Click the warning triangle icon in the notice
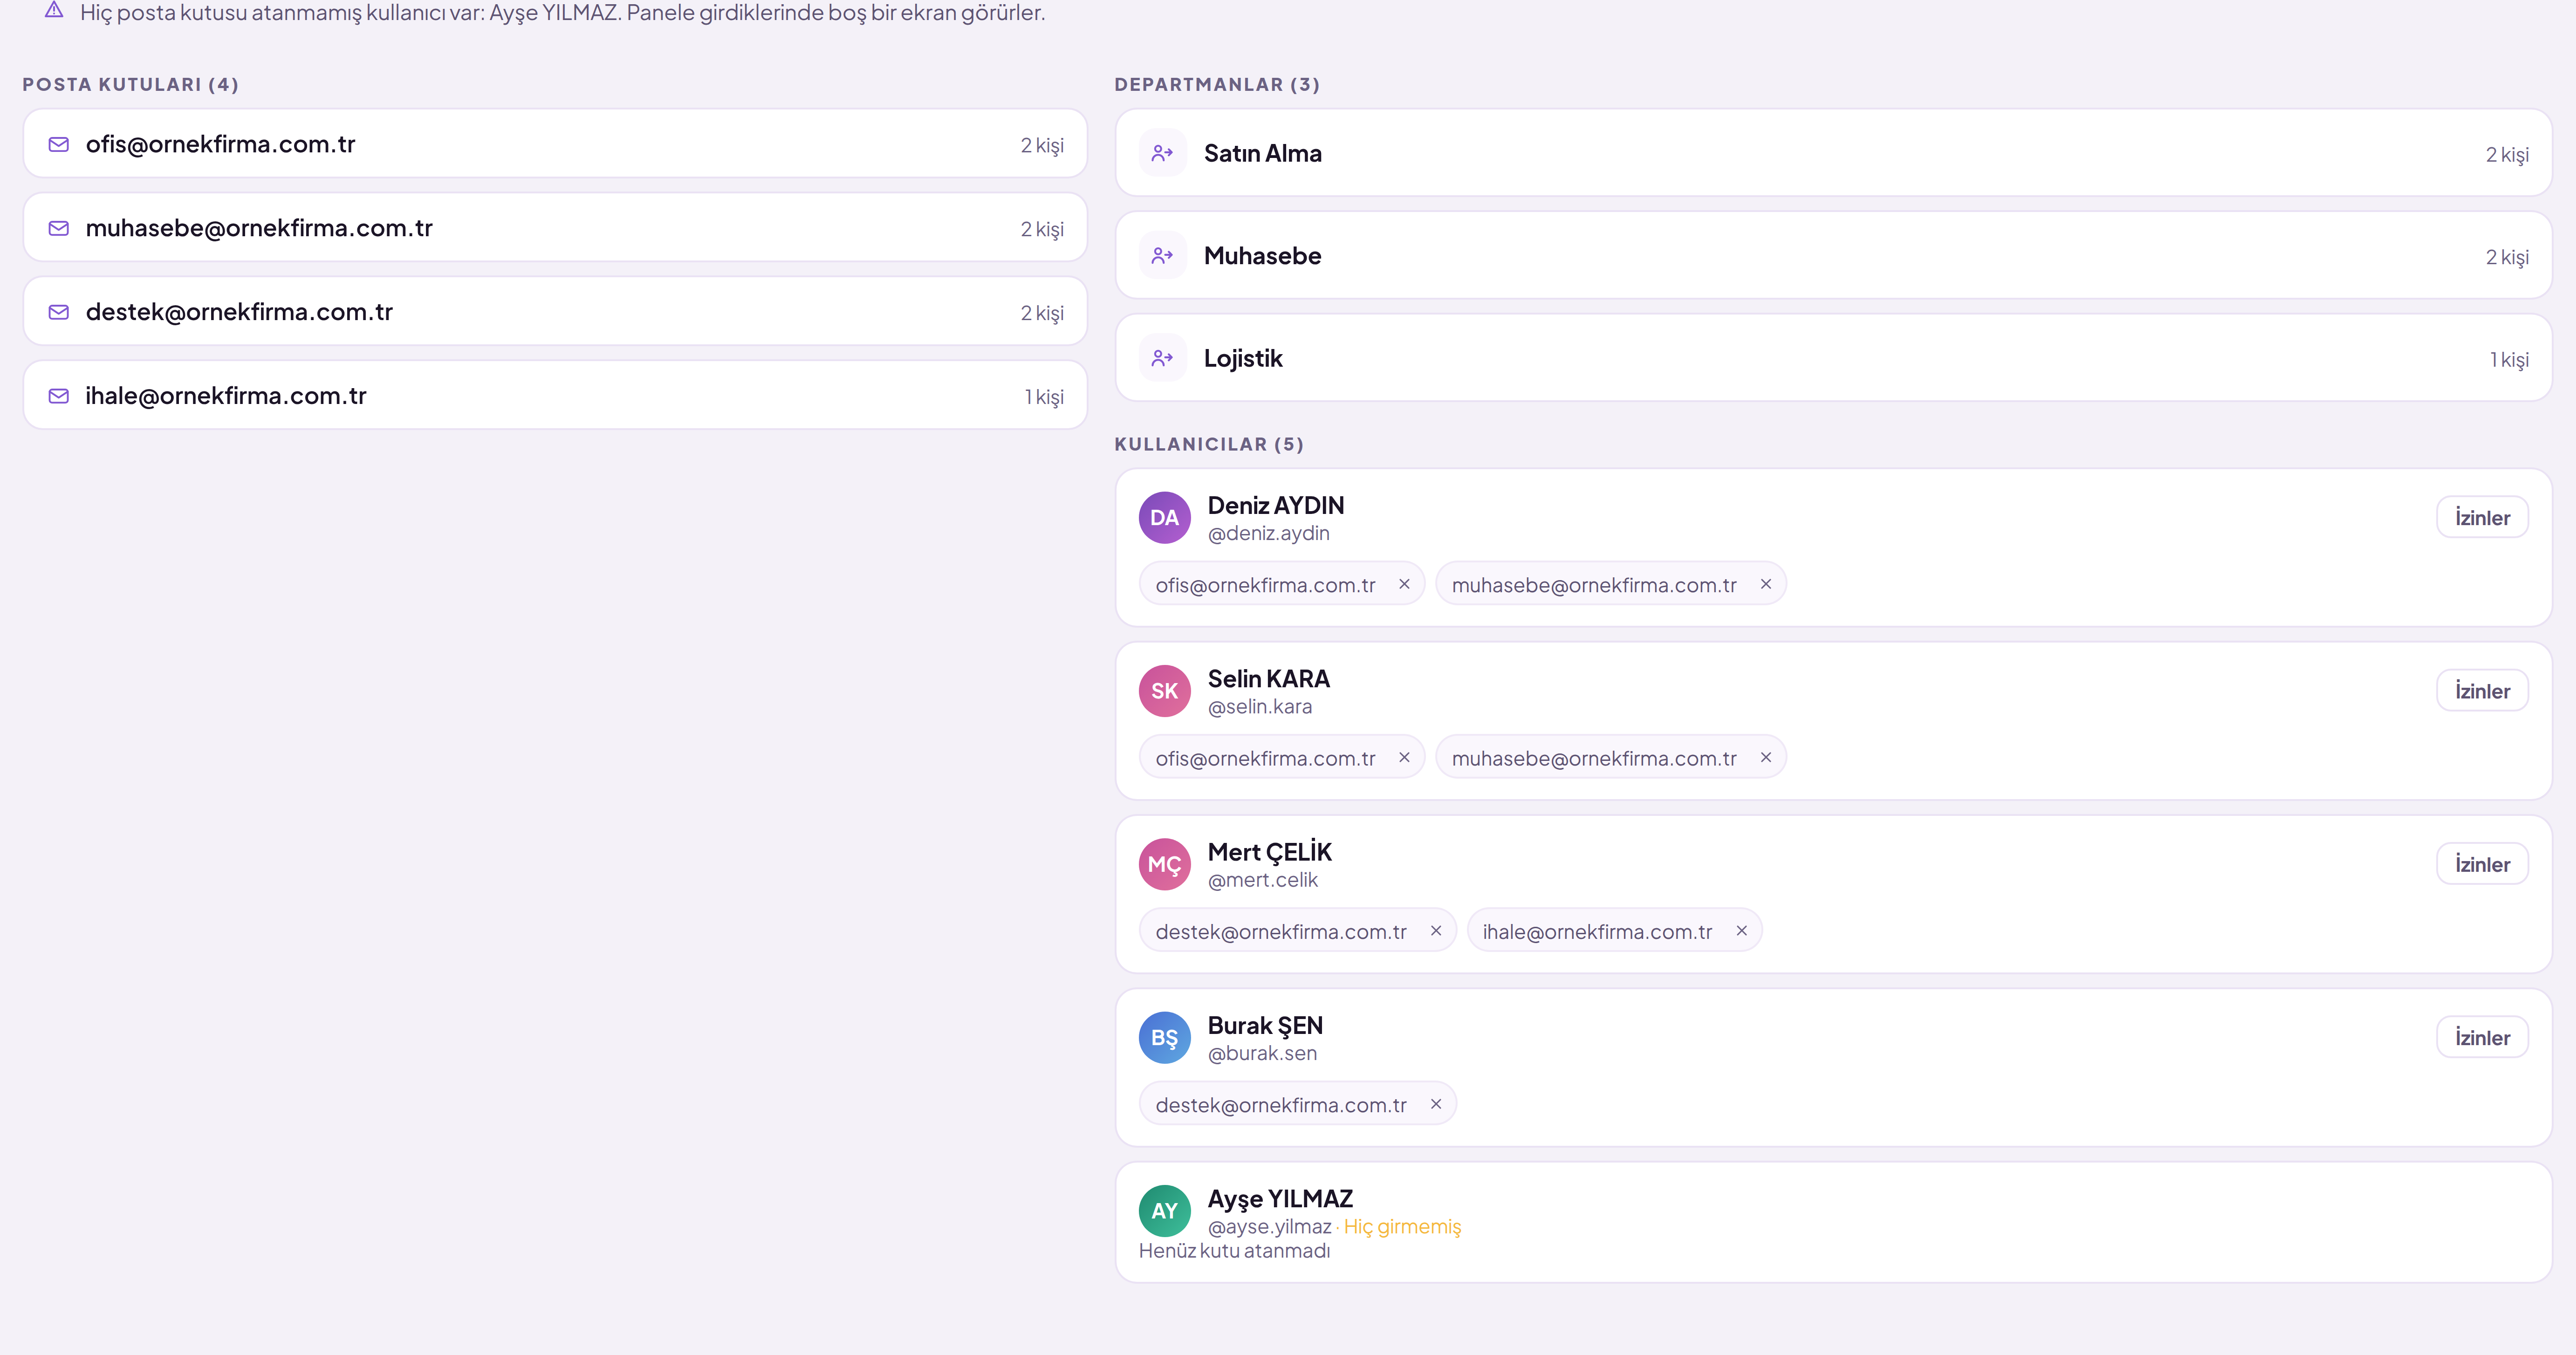The image size is (2576, 1355). [54, 10]
